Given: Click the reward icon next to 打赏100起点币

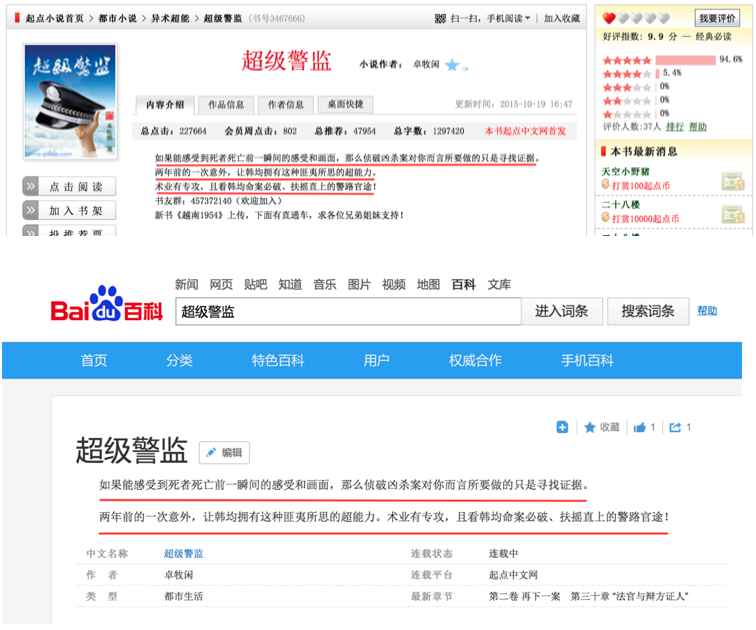Looking at the screenshot, I should [x=733, y=181].
